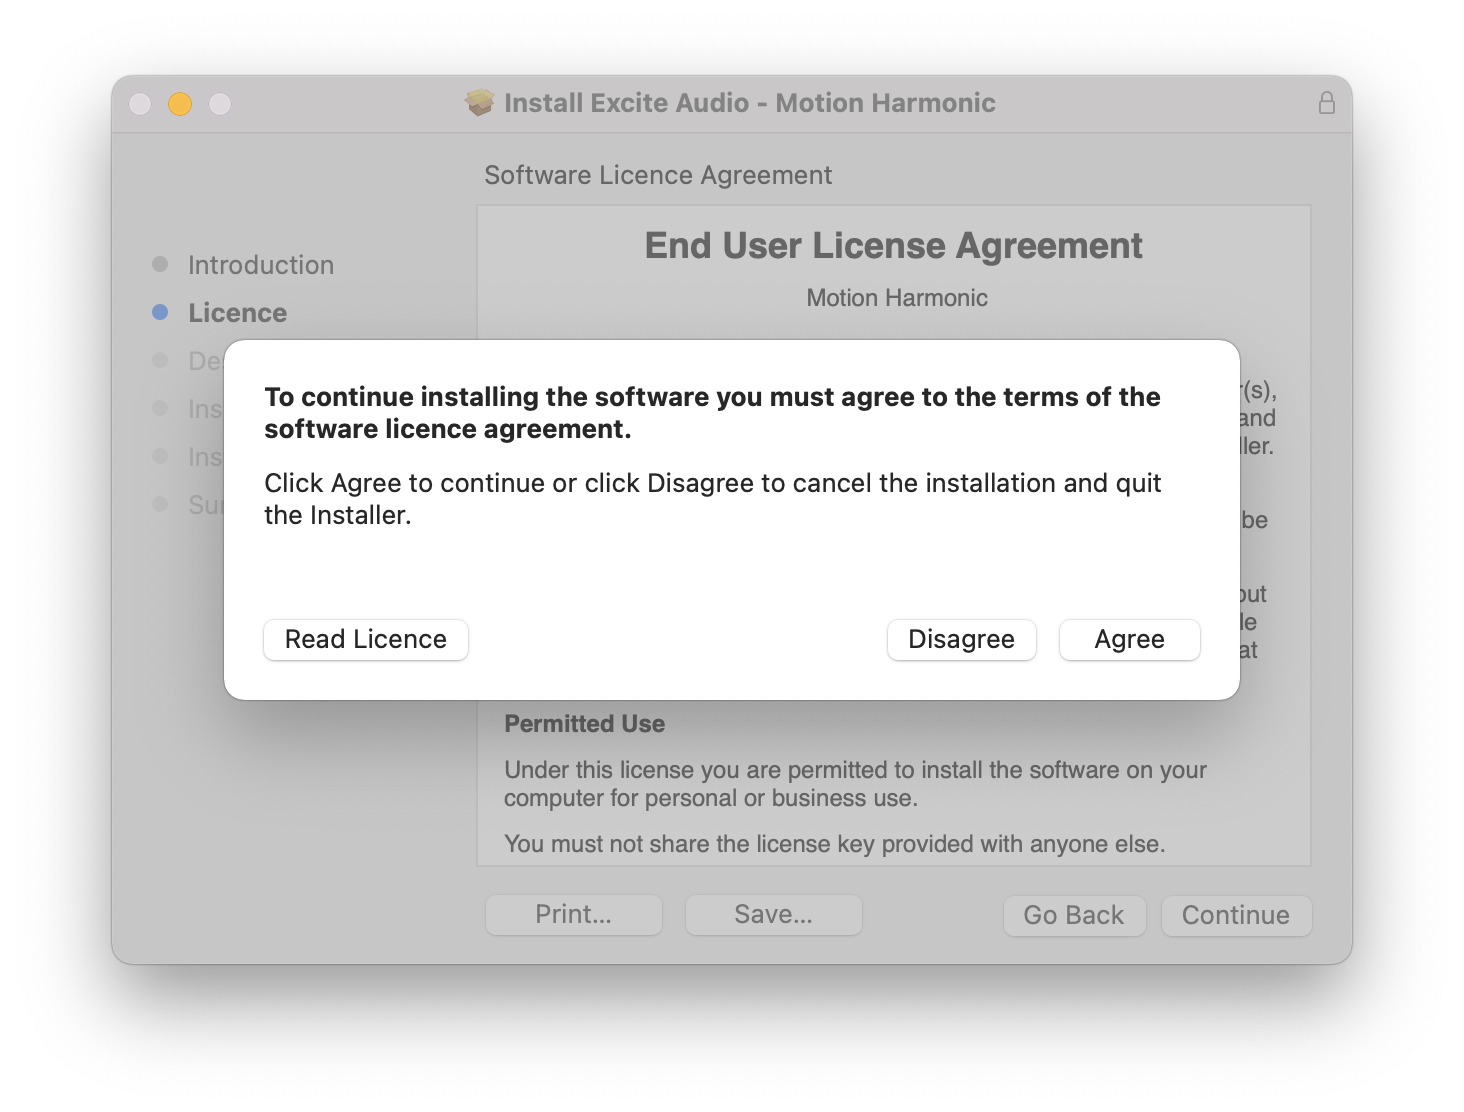The width and height of the screenshot is (1464, 1112).
Task: Click the yellow minimize window button
Action: tap(180, 104)
